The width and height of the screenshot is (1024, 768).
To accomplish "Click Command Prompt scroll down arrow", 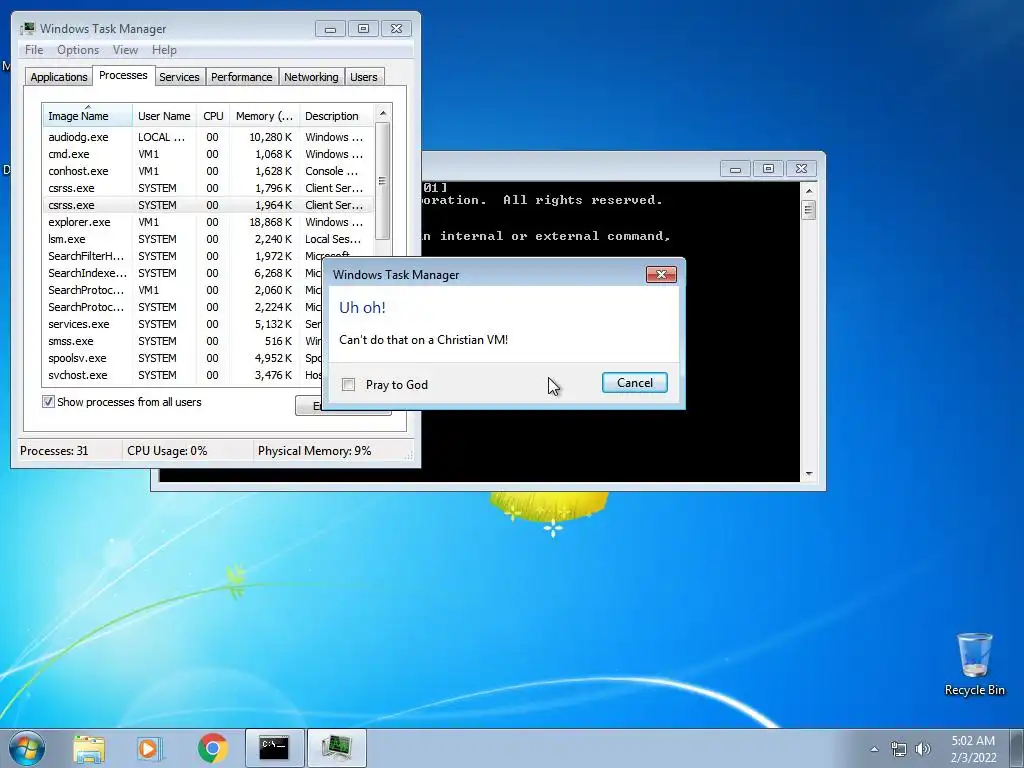I will pos(808,473).
